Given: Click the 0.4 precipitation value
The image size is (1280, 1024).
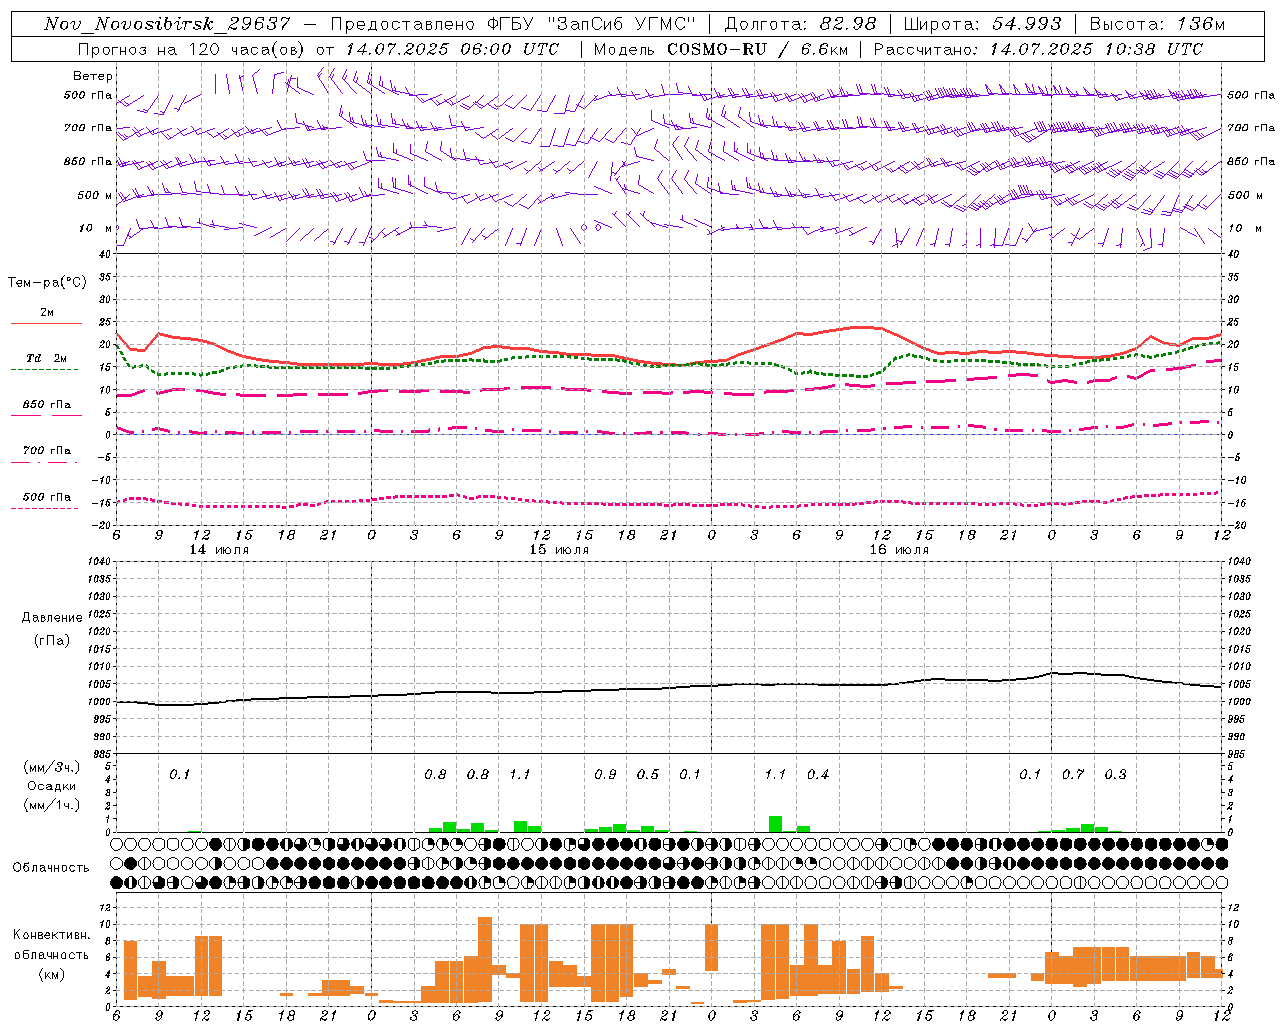Looking at the screenshot, I should pos(818,775).
